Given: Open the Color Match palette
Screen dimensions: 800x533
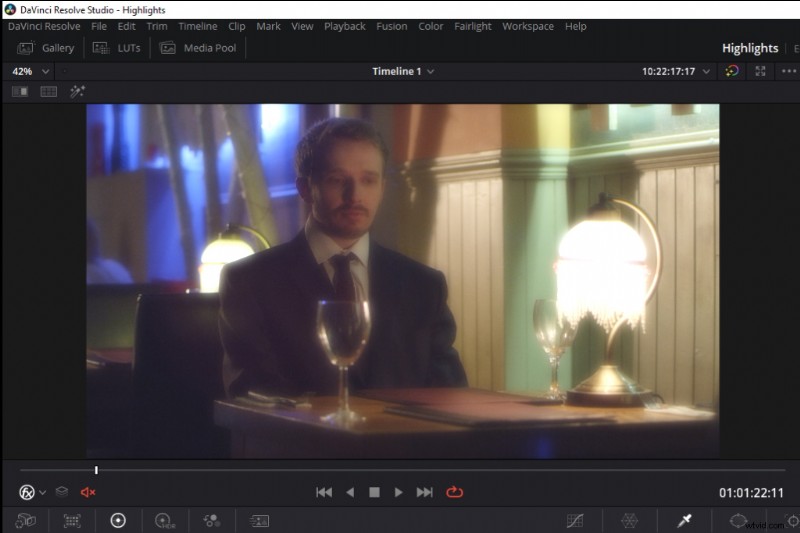Looking at the screenshot, I should [72, 521].
